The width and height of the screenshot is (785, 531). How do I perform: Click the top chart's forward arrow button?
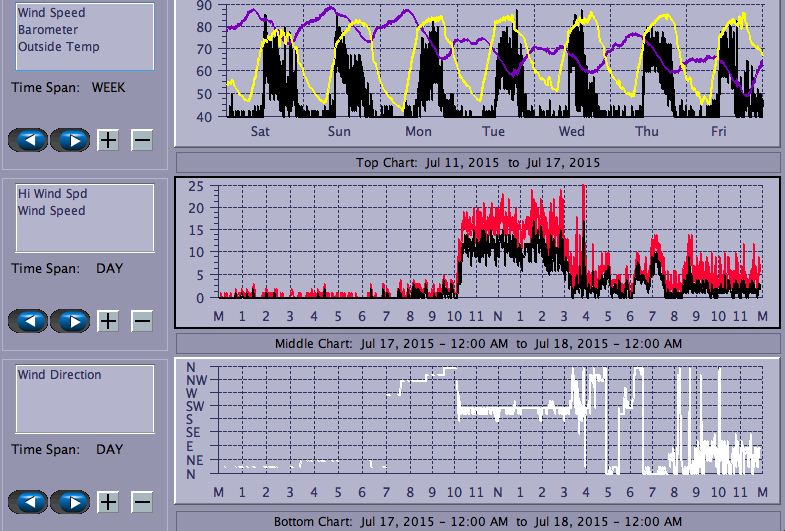(70, 139)
